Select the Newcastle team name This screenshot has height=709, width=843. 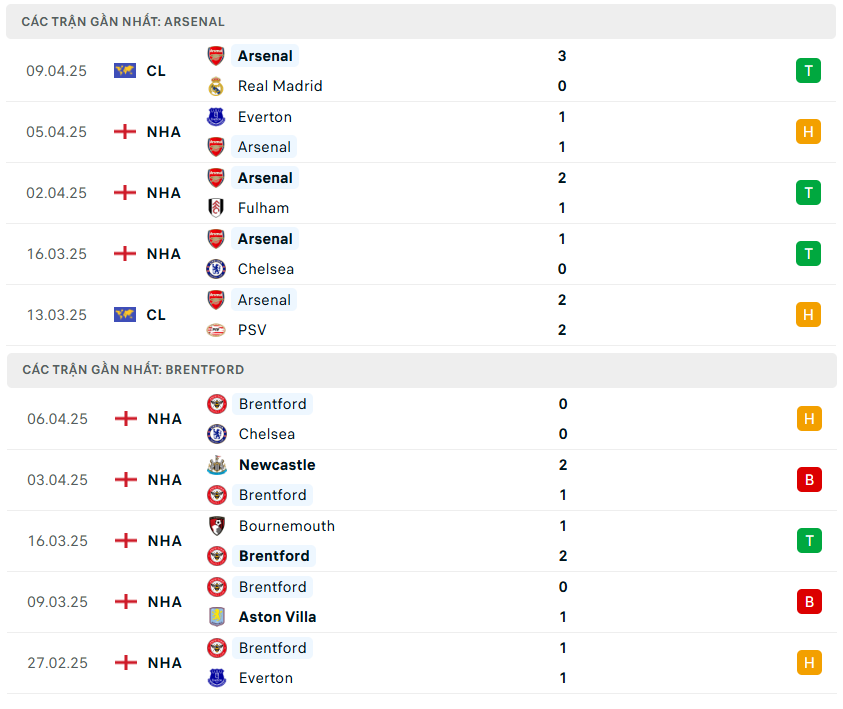click(277, 465)
